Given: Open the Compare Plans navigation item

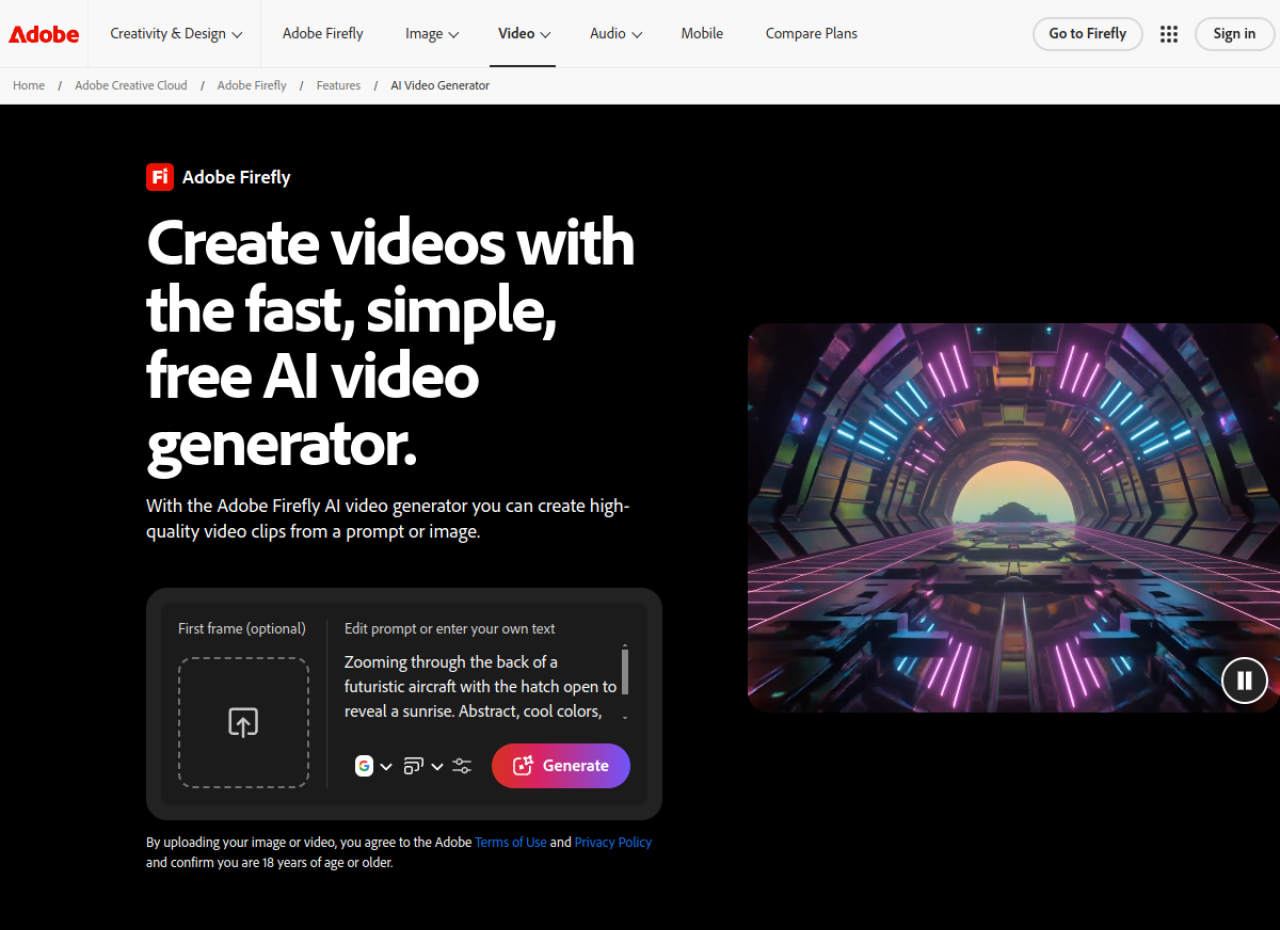Looking at the screenshot, I should [811, 34].
